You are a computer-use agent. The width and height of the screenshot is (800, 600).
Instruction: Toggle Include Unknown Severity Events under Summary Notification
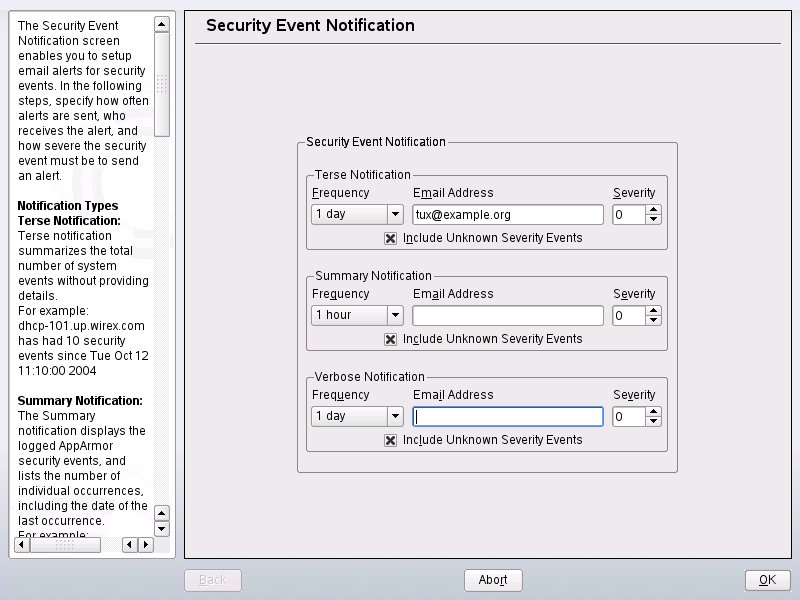tap(390, 339)
